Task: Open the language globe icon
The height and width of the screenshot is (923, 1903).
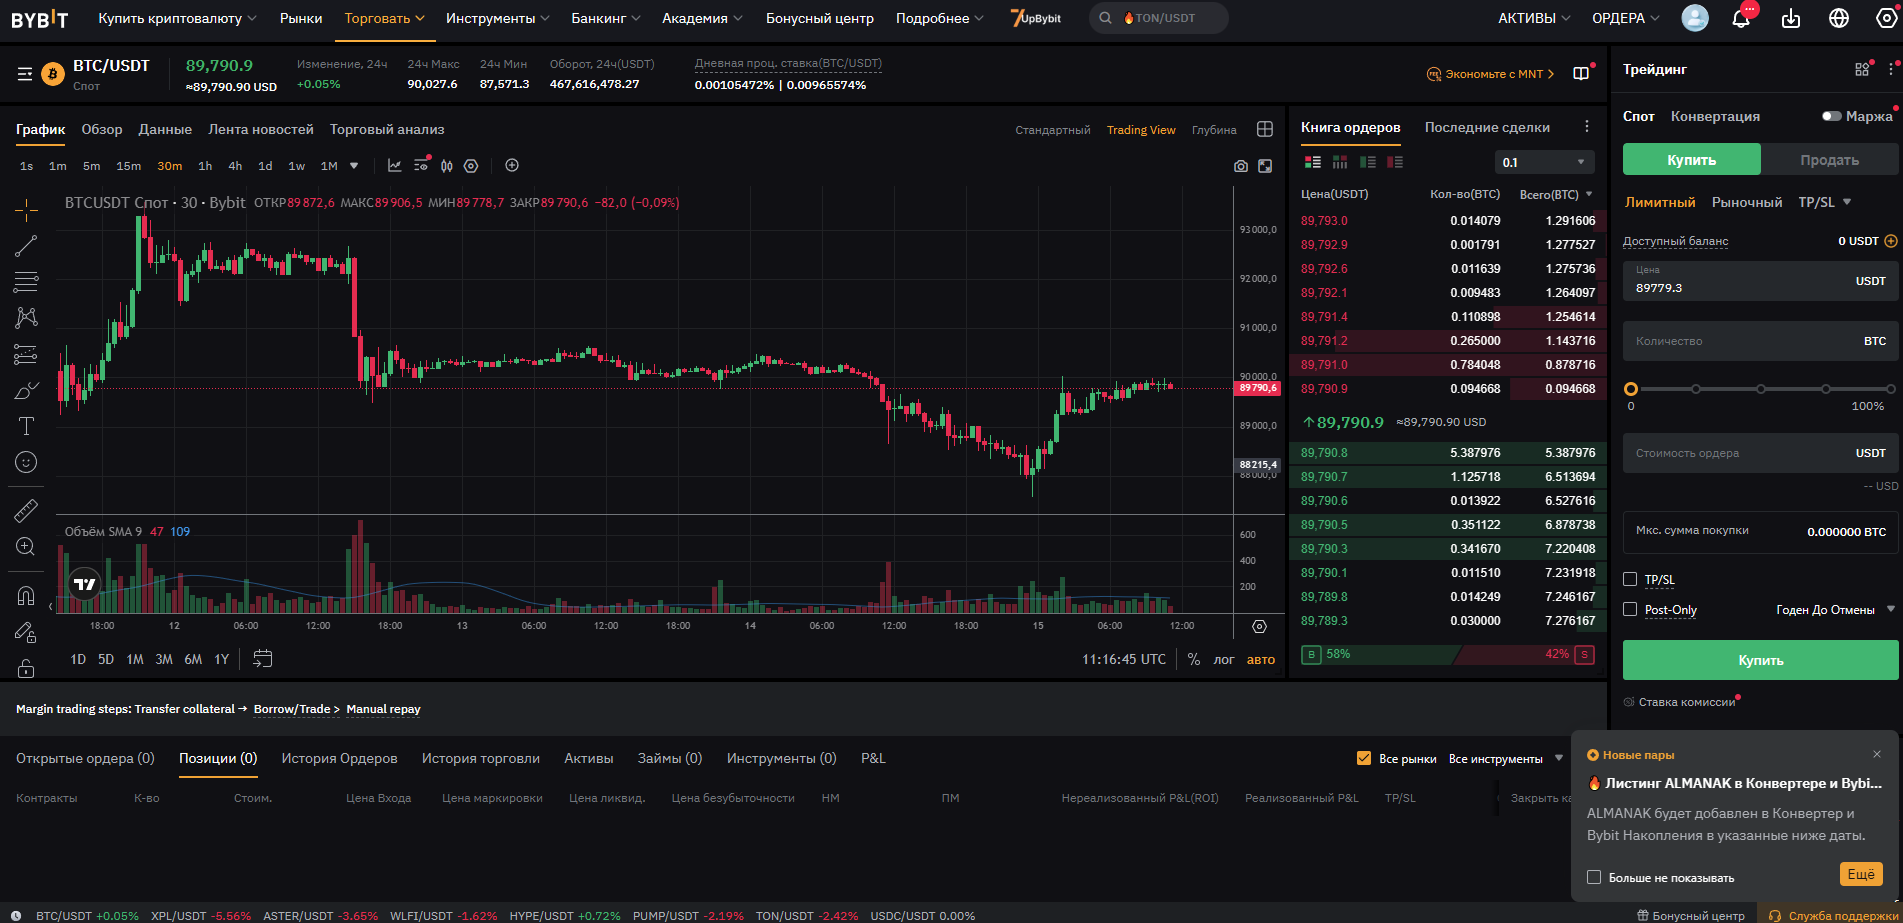Action: 1838,18
